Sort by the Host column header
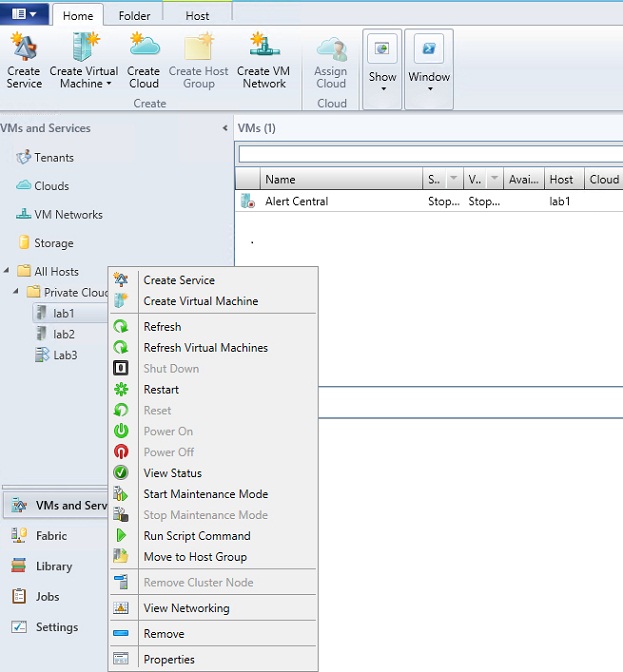The width and height of the screenshot is (623, 672). coord(564,179)
